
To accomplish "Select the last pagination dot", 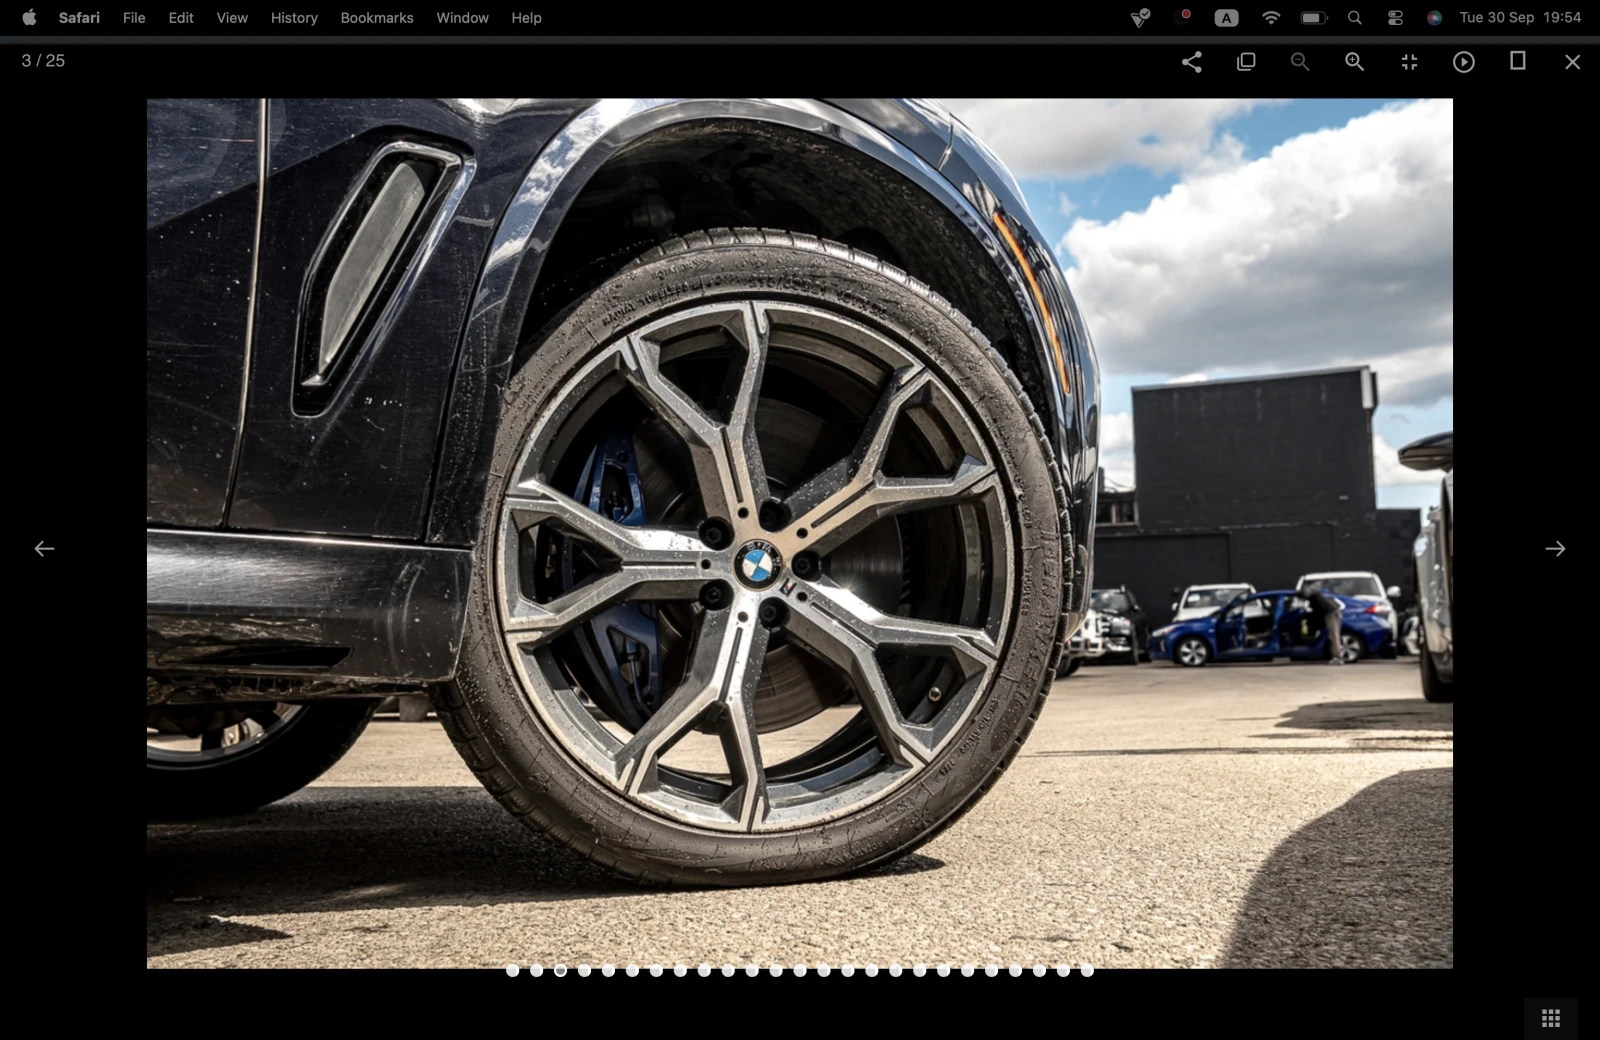I will (1087, 971).
